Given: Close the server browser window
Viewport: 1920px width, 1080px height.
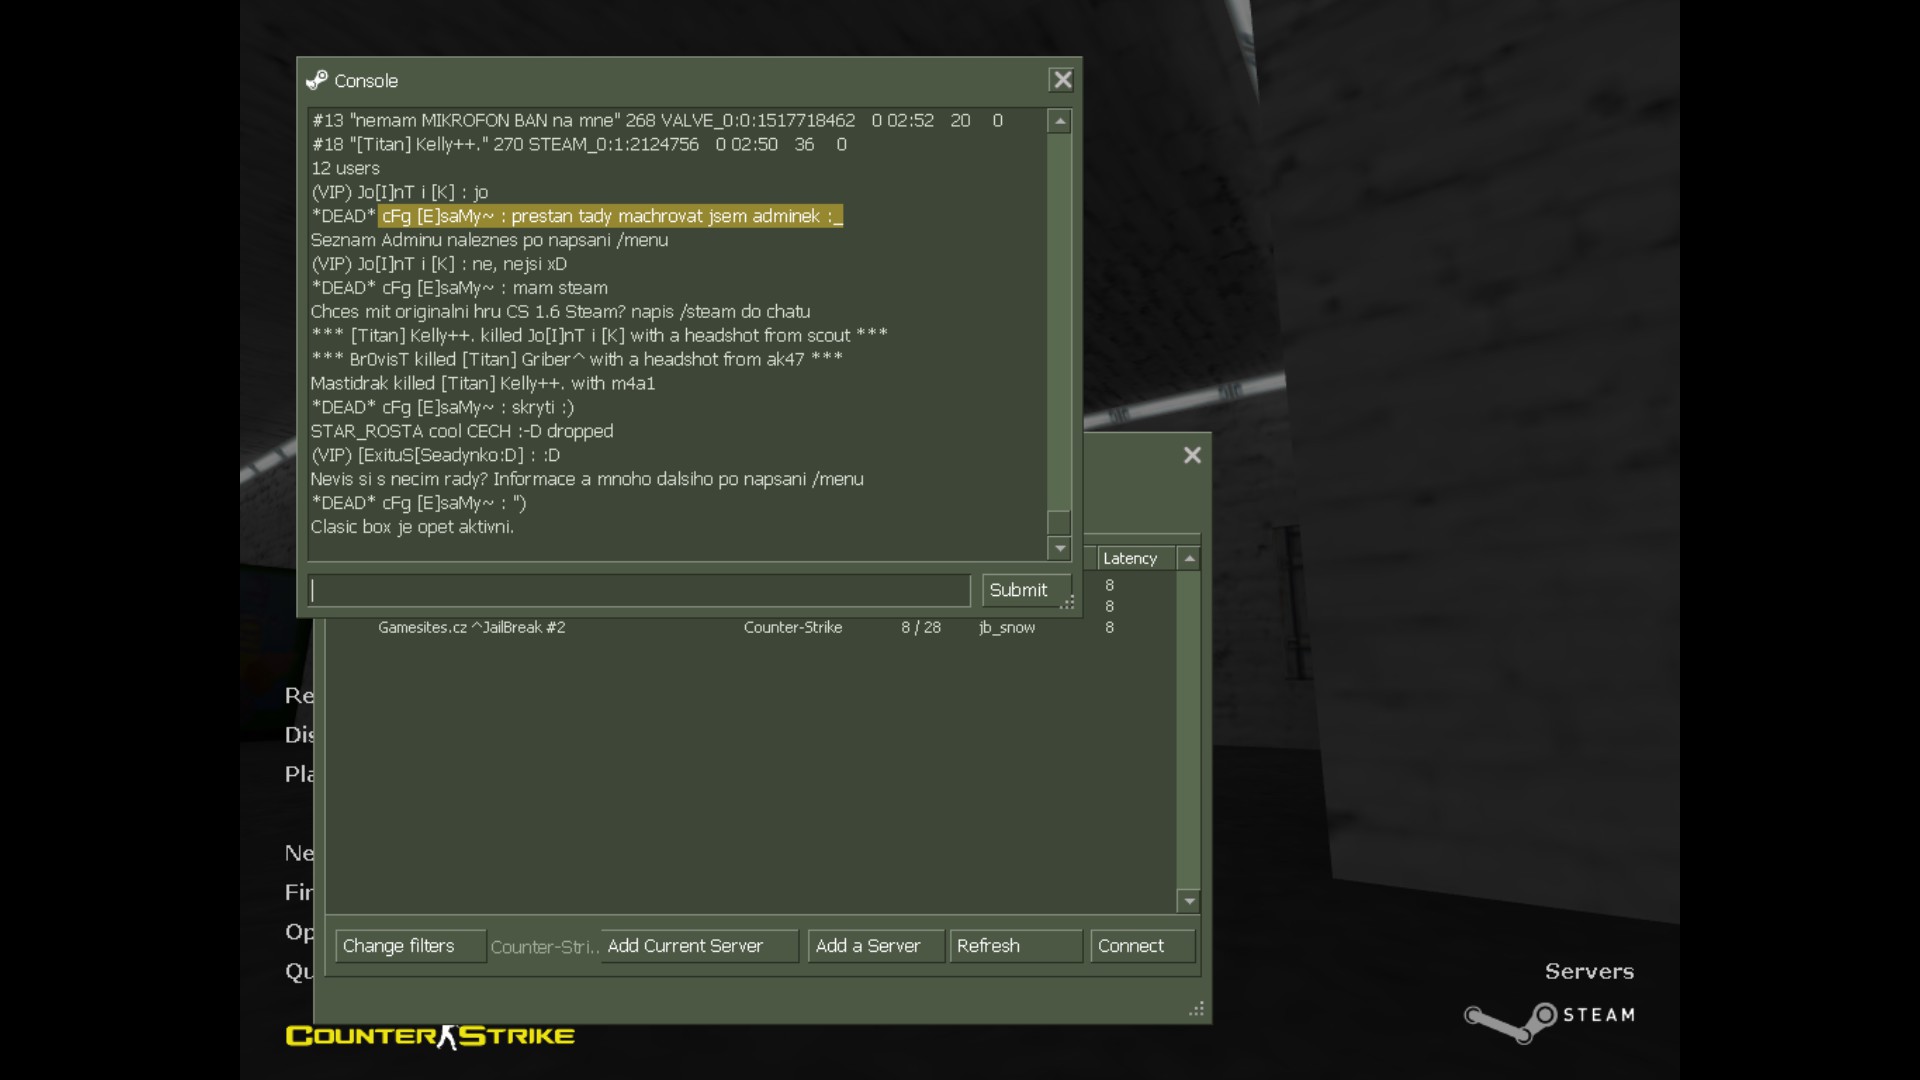Looking at the screenshot, I should 1191,455.
